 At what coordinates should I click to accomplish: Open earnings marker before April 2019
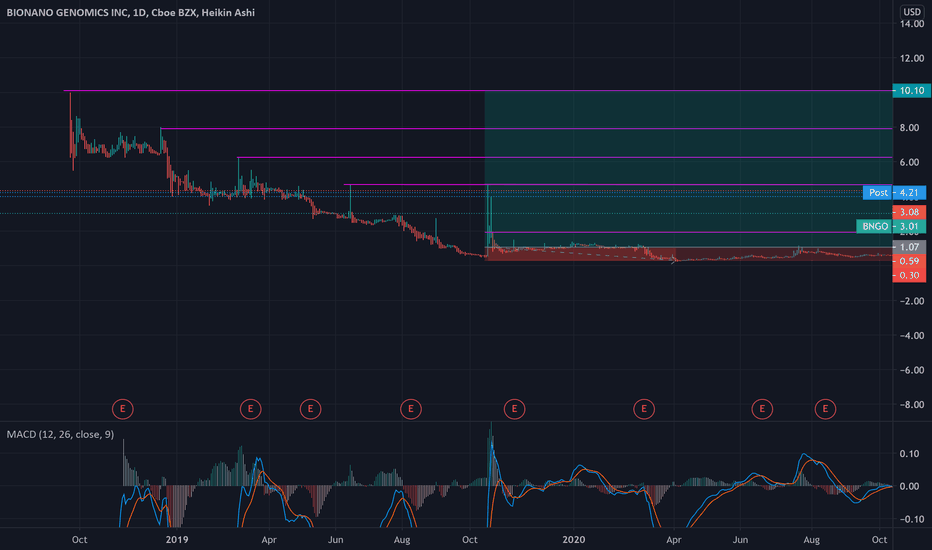point(250,409)
